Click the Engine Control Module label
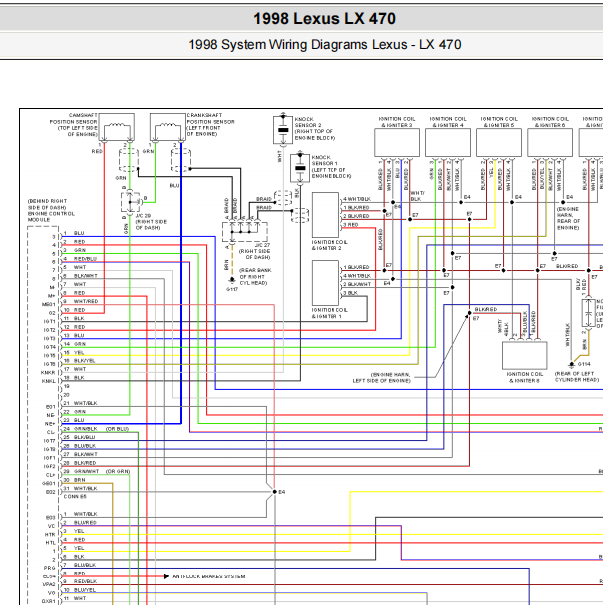Screen dimensions: 603x605 [x=51, y=210]
